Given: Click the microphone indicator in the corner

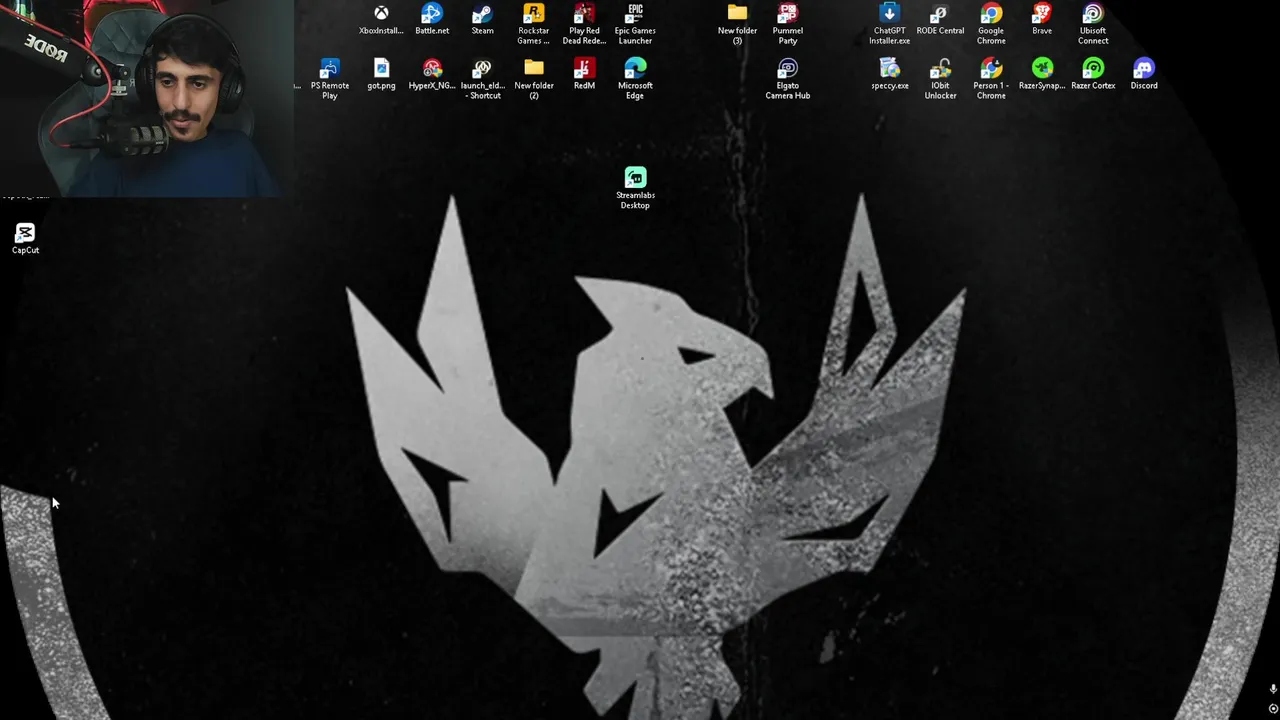Looking at the screenshot, I should click(x=1273, y=689).
